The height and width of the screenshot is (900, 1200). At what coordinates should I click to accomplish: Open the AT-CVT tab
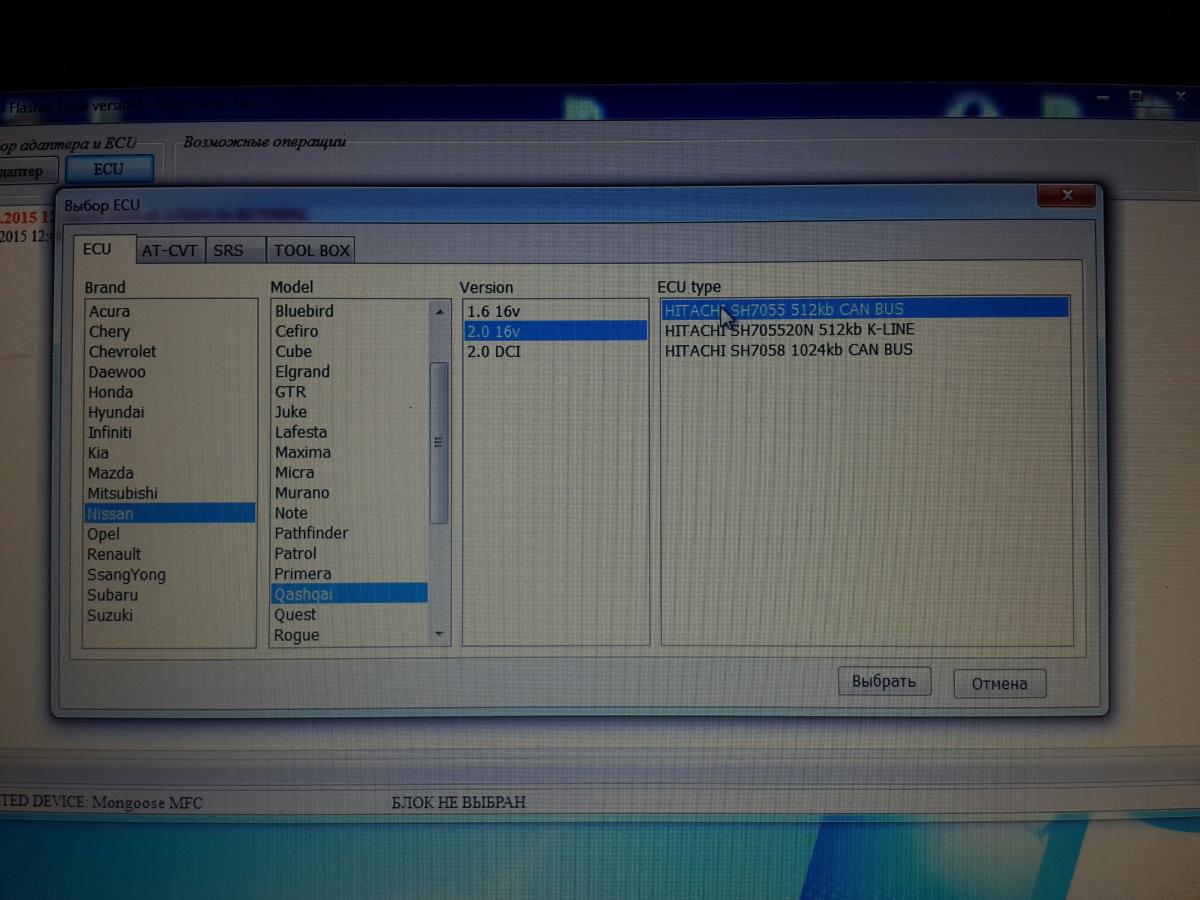[169, 250]
